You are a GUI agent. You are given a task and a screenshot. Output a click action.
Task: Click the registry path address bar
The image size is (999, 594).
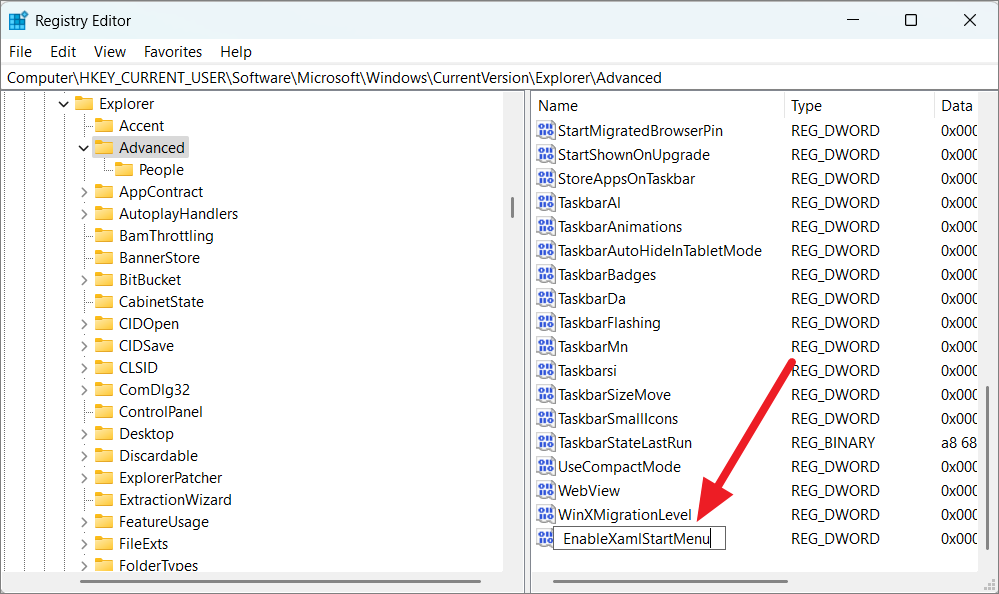tap(500, 78)
